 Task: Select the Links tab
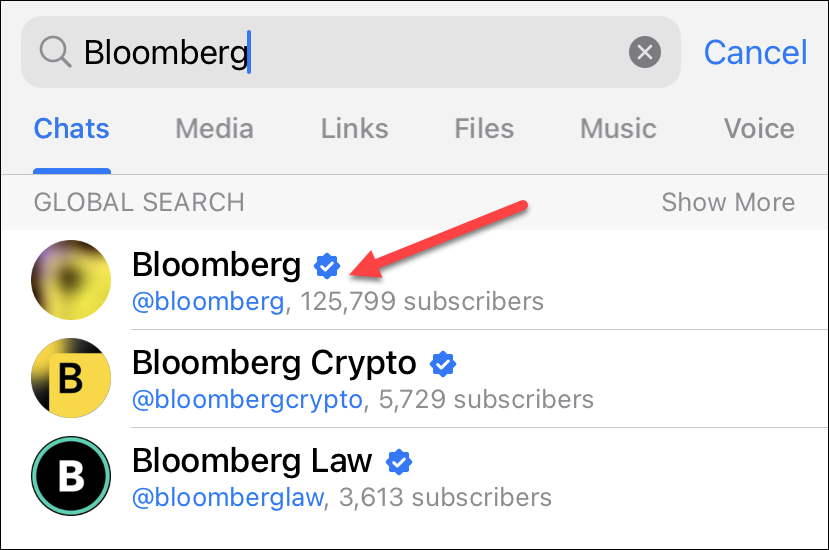[354, 129]
